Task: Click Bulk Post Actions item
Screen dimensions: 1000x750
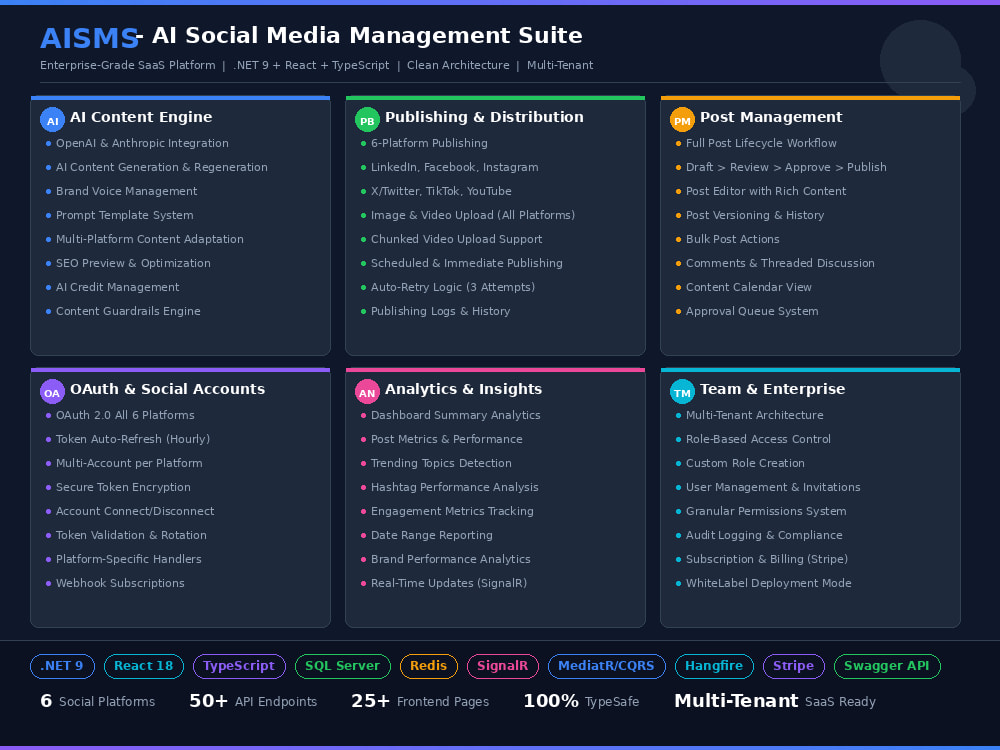Action: pos(733,239)
